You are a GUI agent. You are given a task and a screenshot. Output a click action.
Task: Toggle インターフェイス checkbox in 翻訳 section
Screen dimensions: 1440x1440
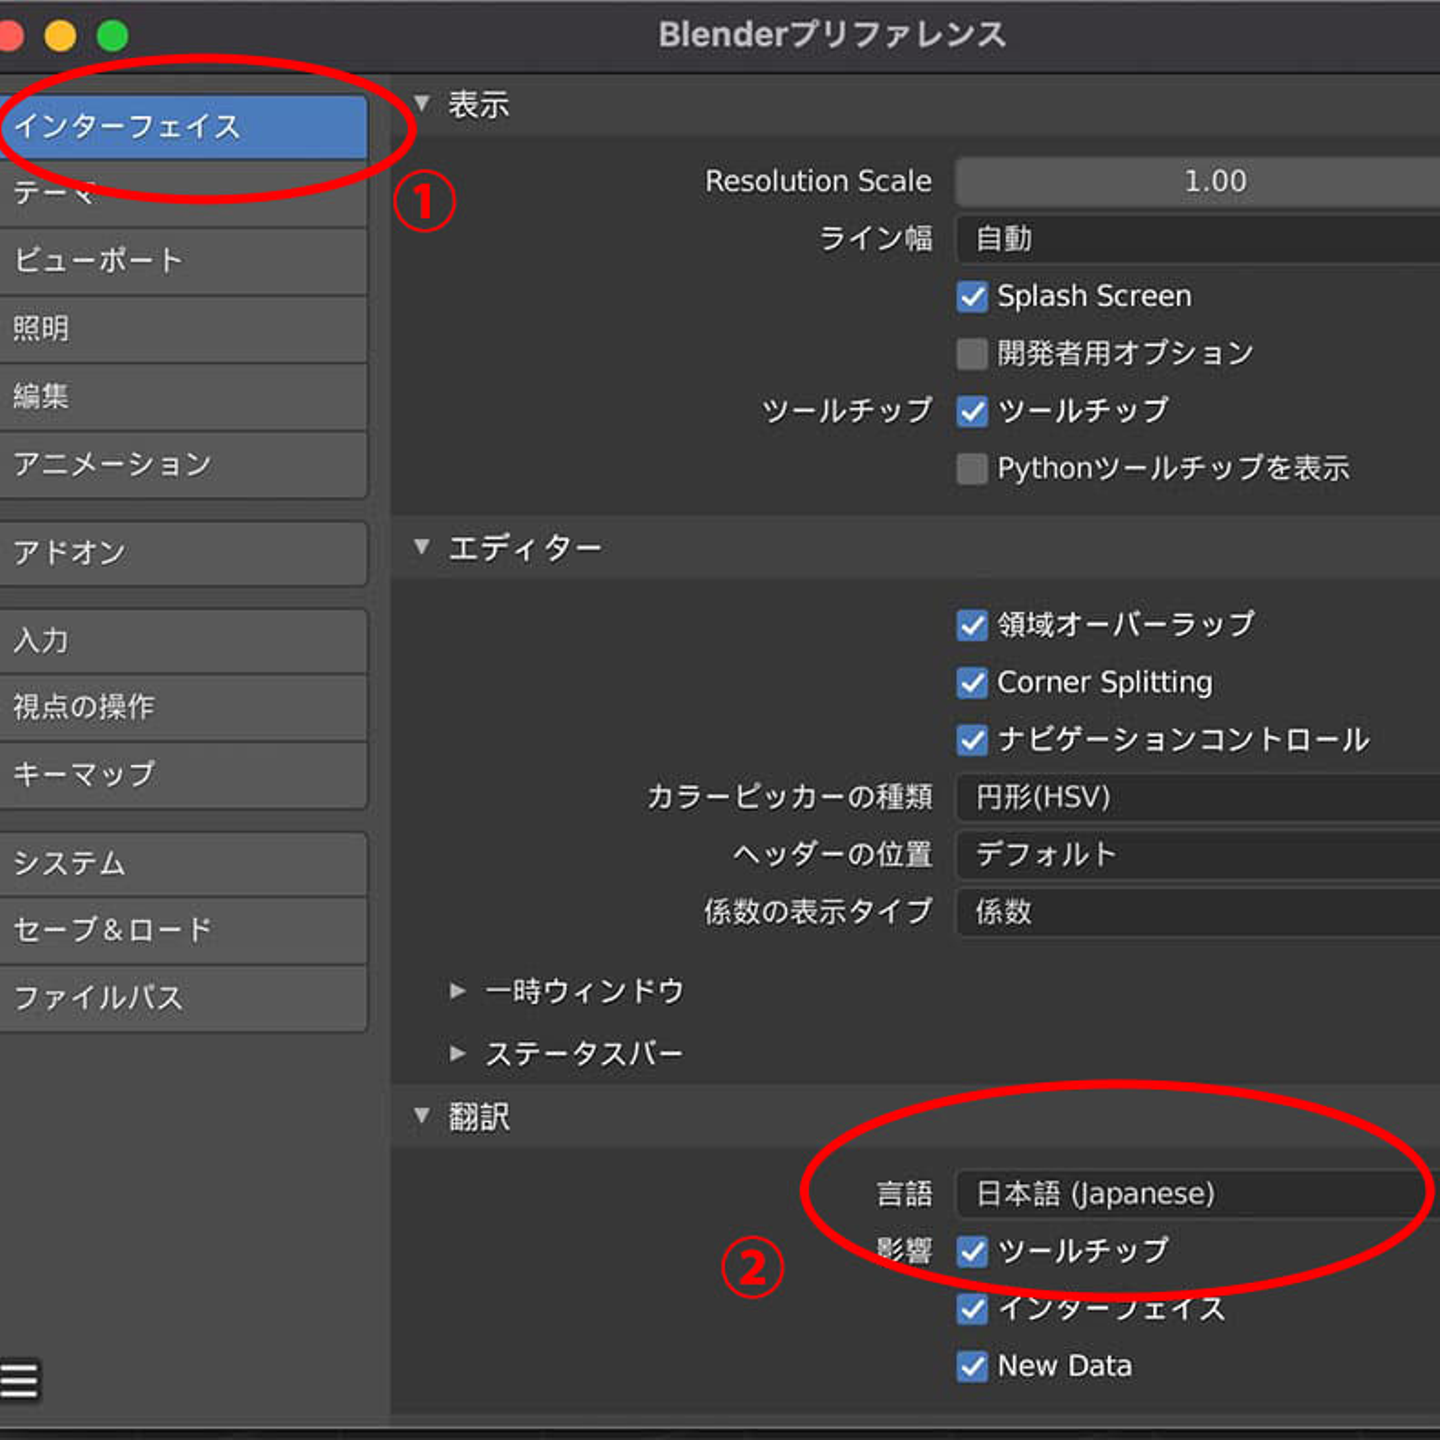coord(972,1308)
